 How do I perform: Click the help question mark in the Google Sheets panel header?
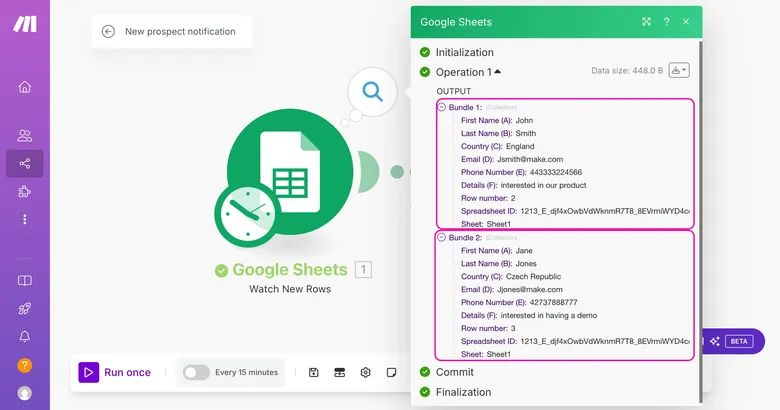667,21
